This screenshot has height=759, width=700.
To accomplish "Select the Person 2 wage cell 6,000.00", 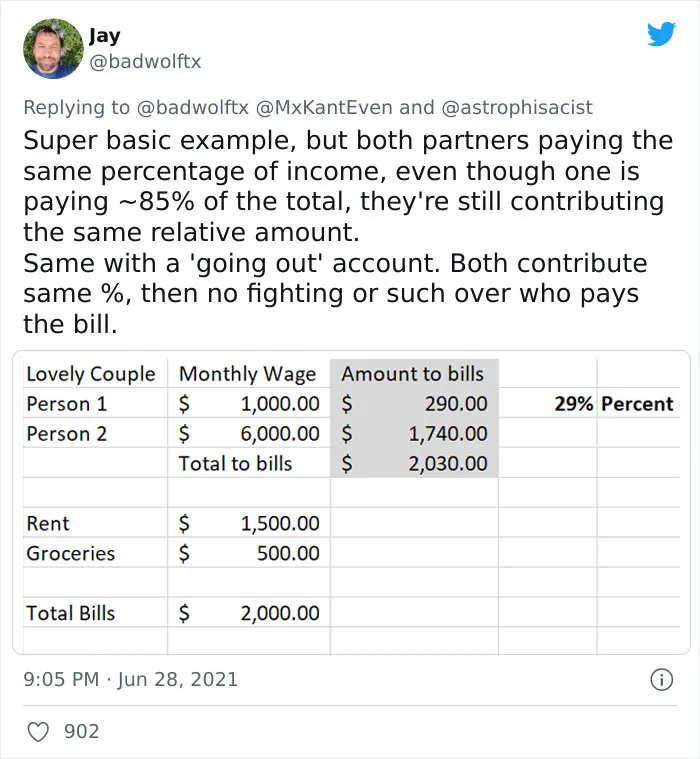I will 249,434.
